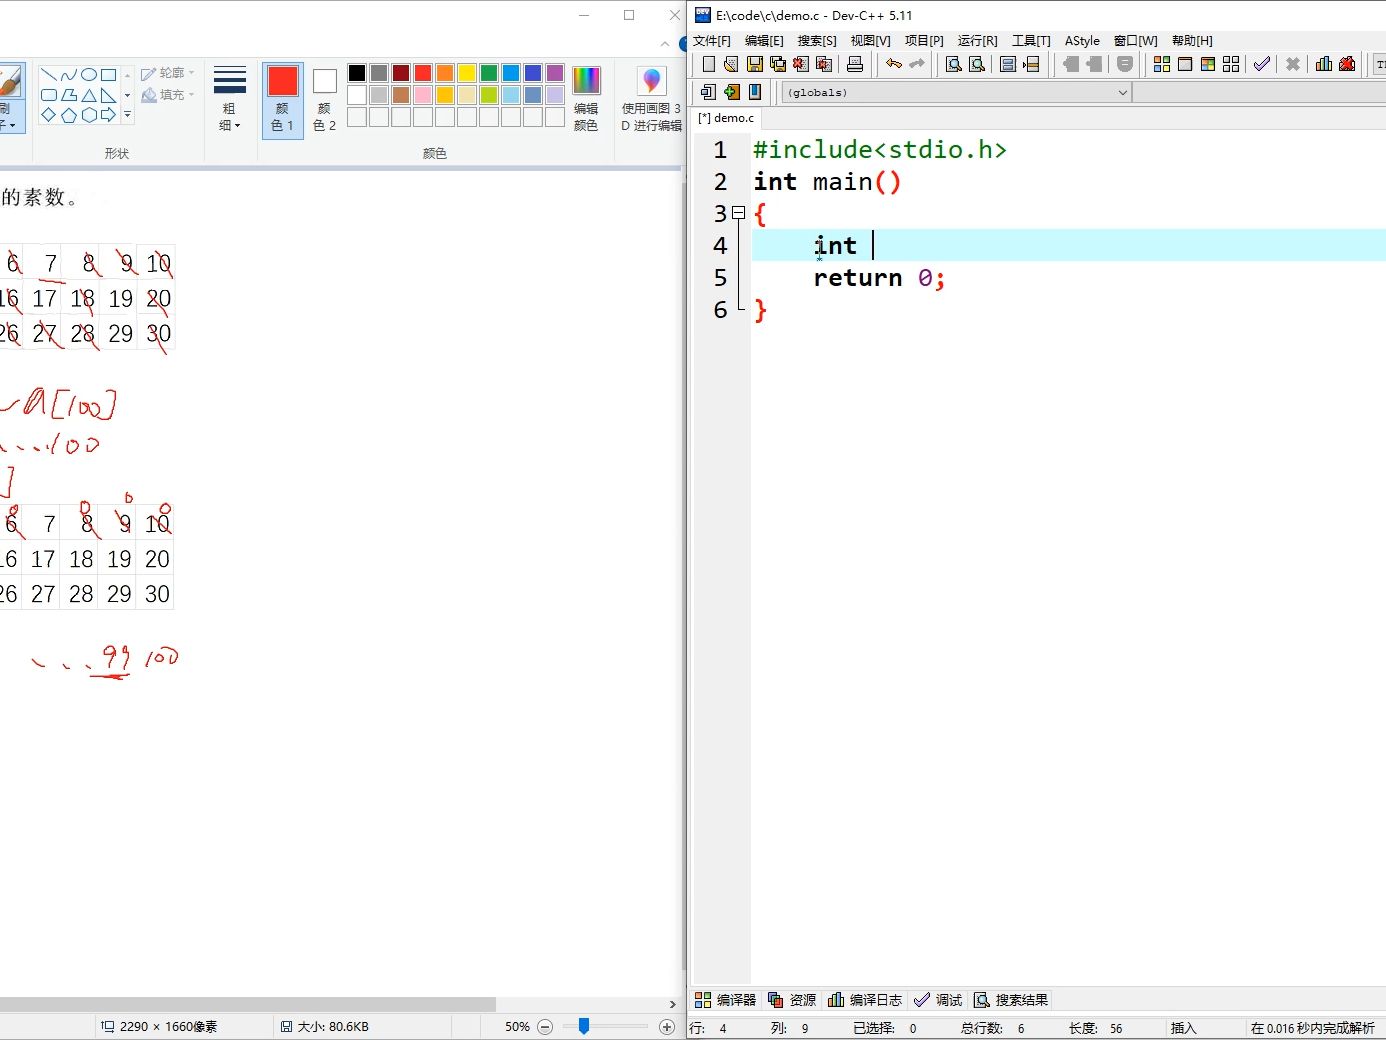Click the Delete profiling information icon
The height and width of the screenshot is (1040, 1386).
[1347, 64]
